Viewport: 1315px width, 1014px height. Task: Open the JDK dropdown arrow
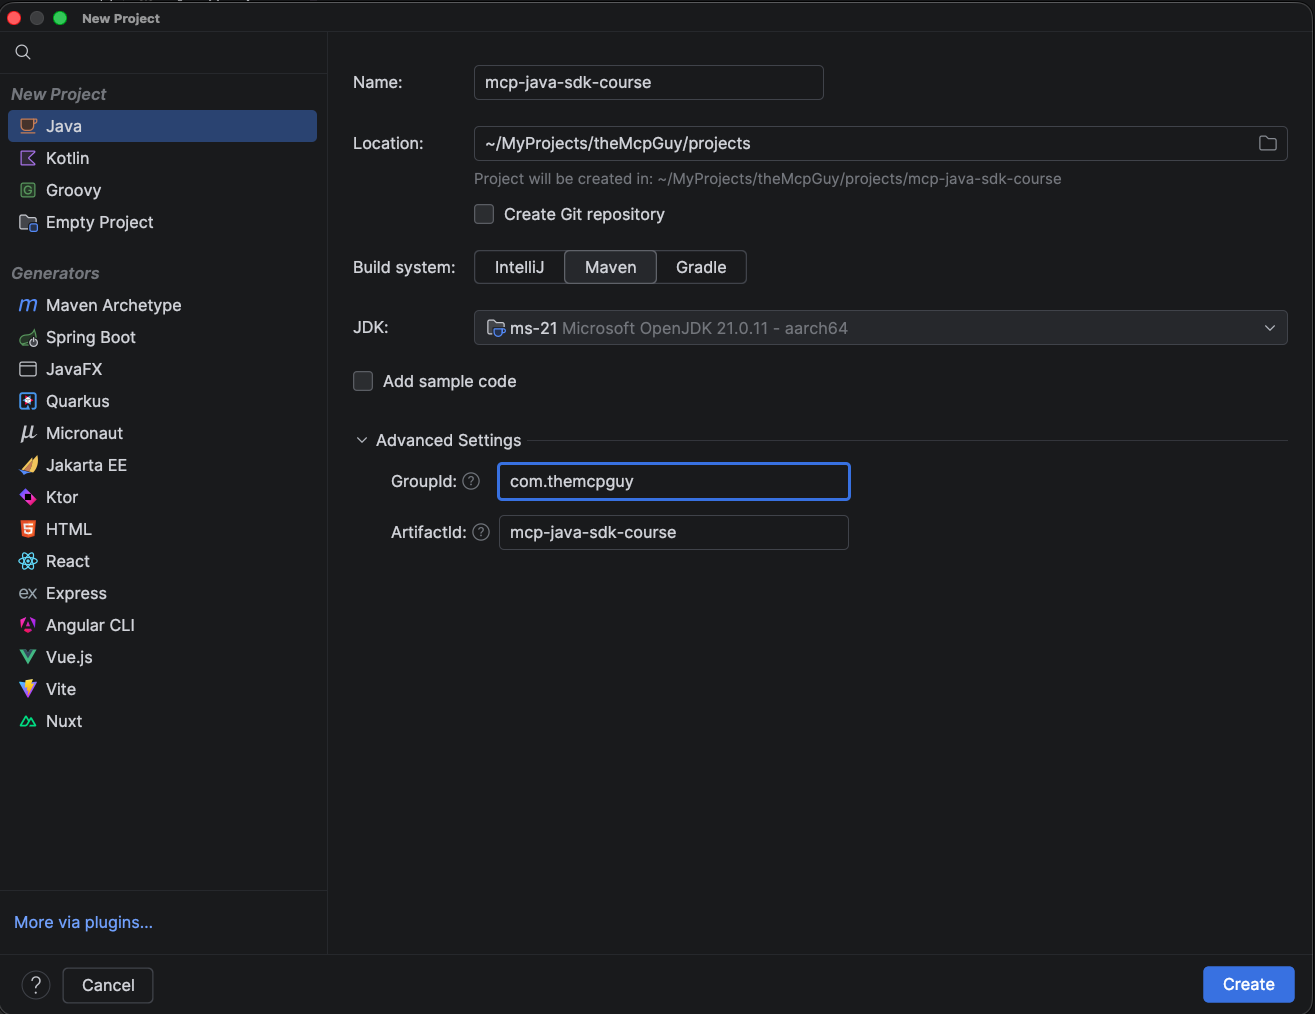pos(1270,328)
